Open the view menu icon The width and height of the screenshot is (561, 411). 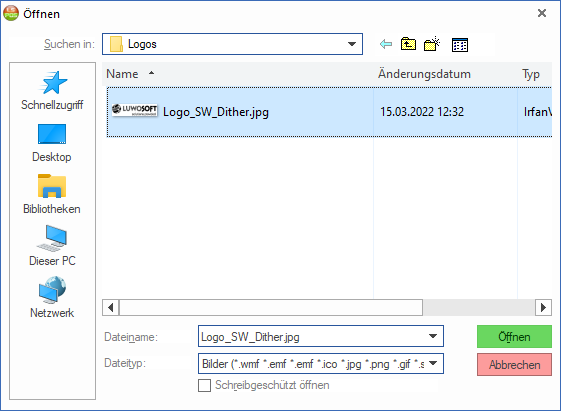[x=460, y=45]
